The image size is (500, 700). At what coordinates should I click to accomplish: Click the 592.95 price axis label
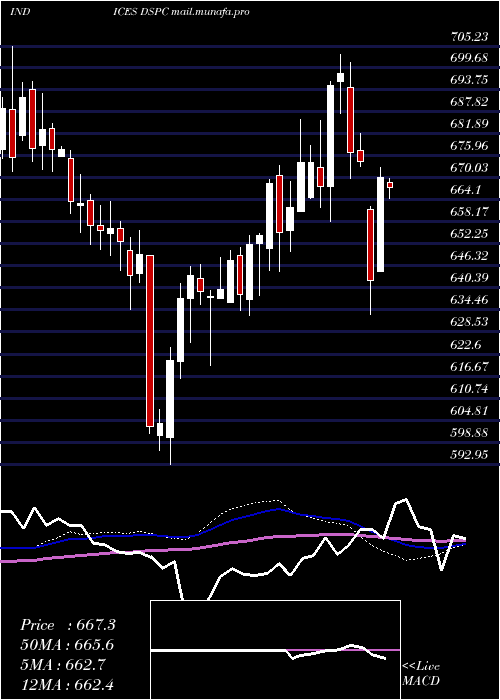[x=469, y=455]
